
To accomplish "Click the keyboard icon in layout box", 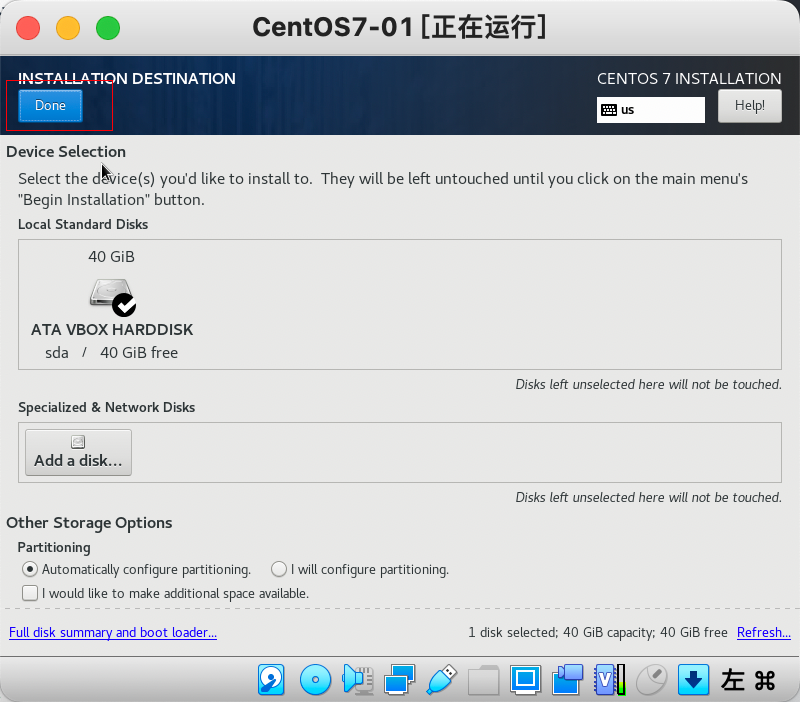I will tap(609, 110).
